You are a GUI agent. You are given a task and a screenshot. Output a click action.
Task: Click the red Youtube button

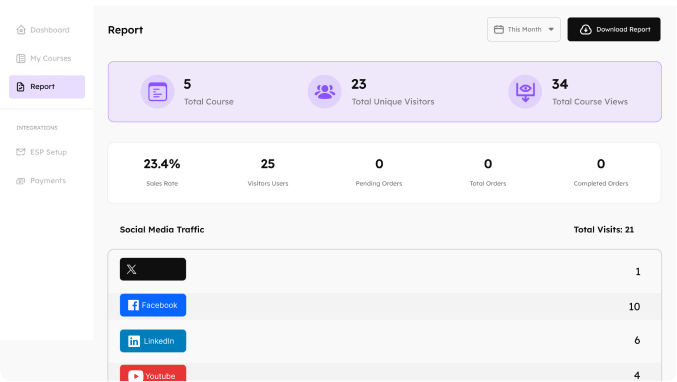coord(153,374)
